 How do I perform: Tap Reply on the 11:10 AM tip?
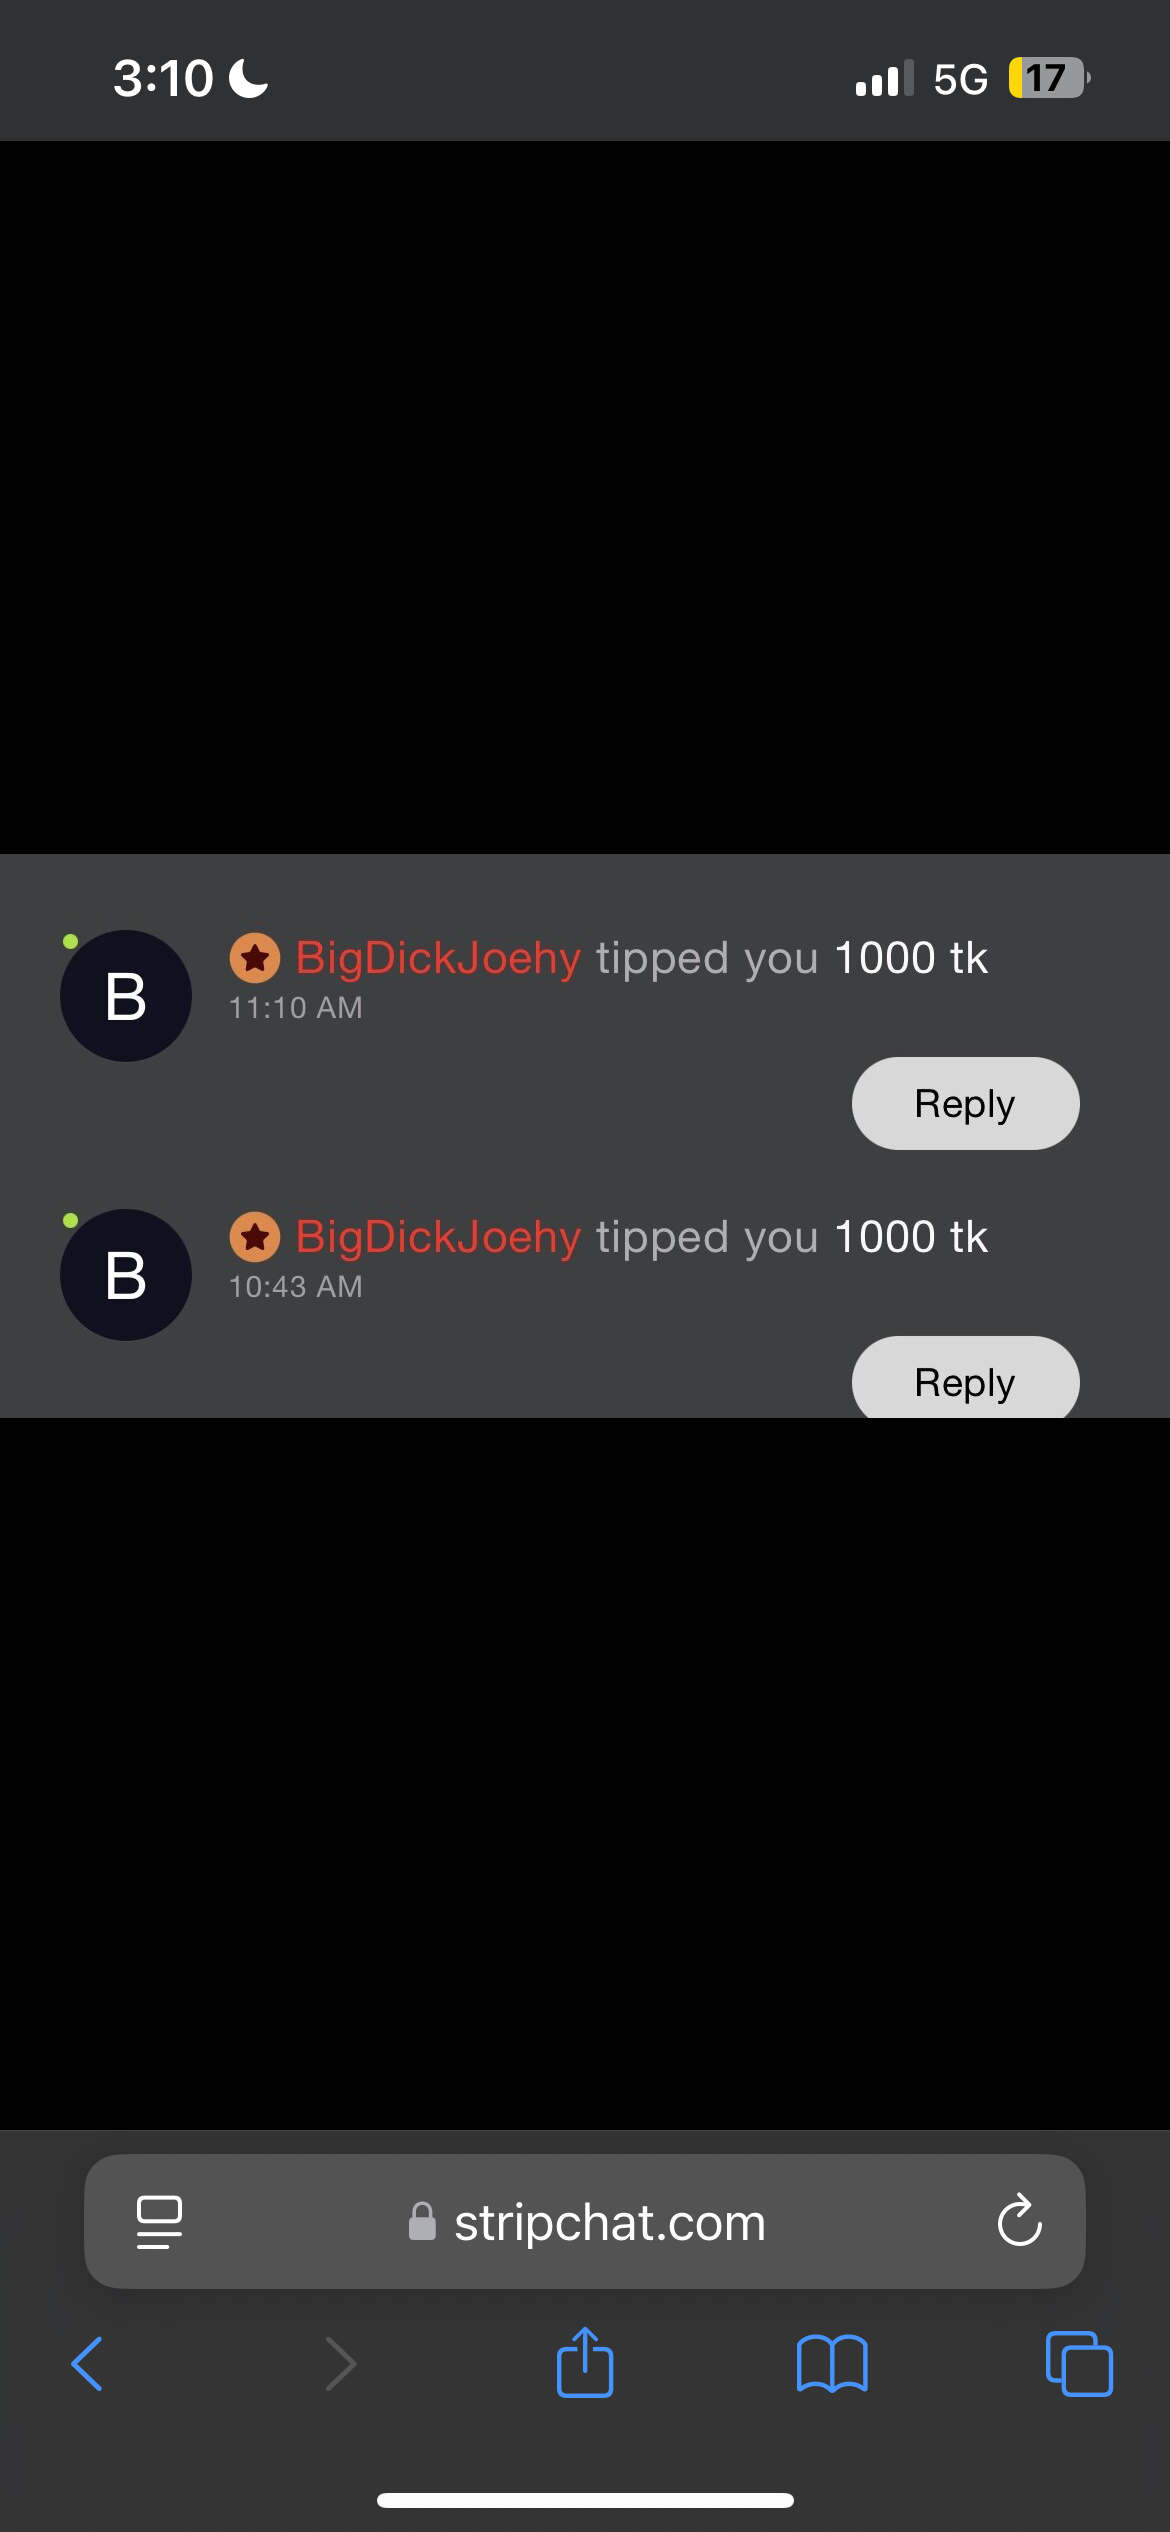point(965,1103)
